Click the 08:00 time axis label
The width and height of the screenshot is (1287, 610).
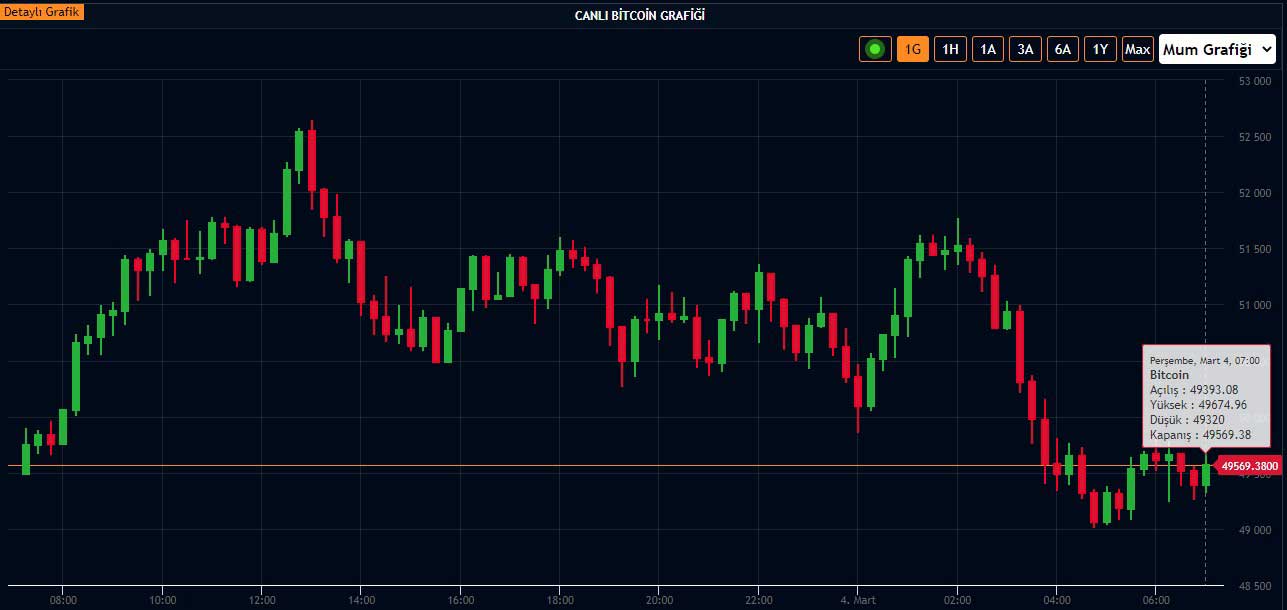(62, 600)
